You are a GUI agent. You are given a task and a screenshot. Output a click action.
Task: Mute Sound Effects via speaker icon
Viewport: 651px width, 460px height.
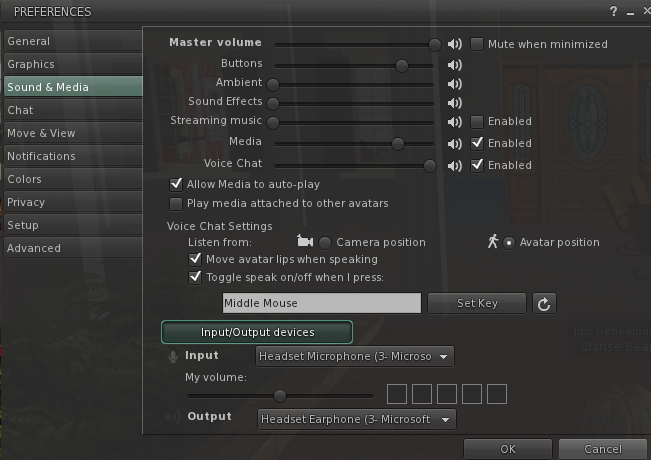[x=455, y=103]
